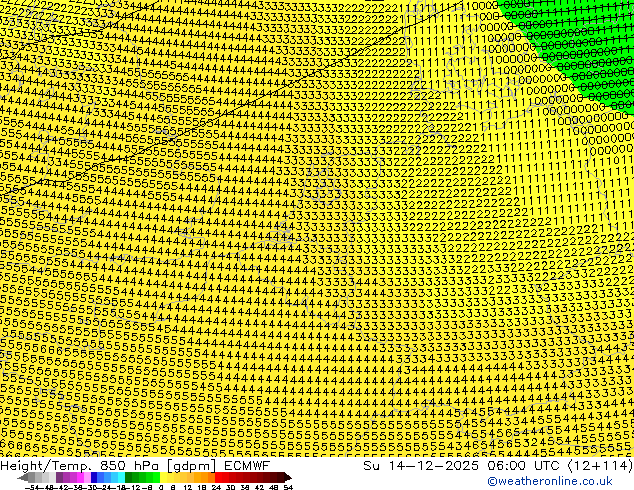Click the legend label "12" under the orange-yellow swatches
Screen dimensions: 634x490
pos(188,487)
